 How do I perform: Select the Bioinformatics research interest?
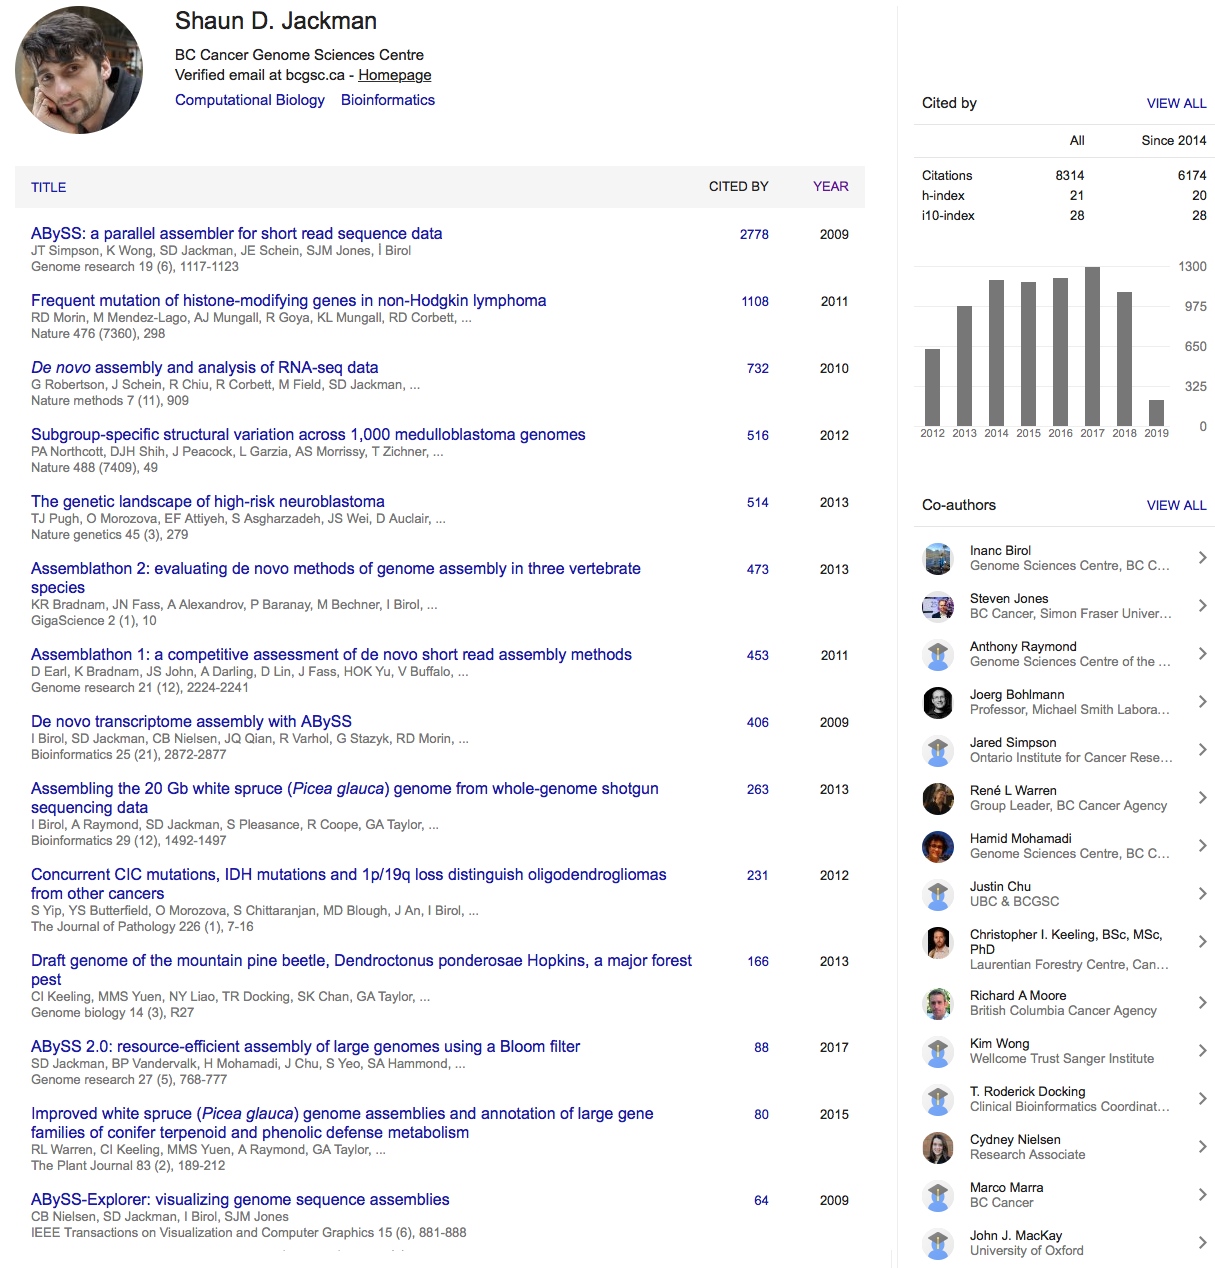coord(388,99)
